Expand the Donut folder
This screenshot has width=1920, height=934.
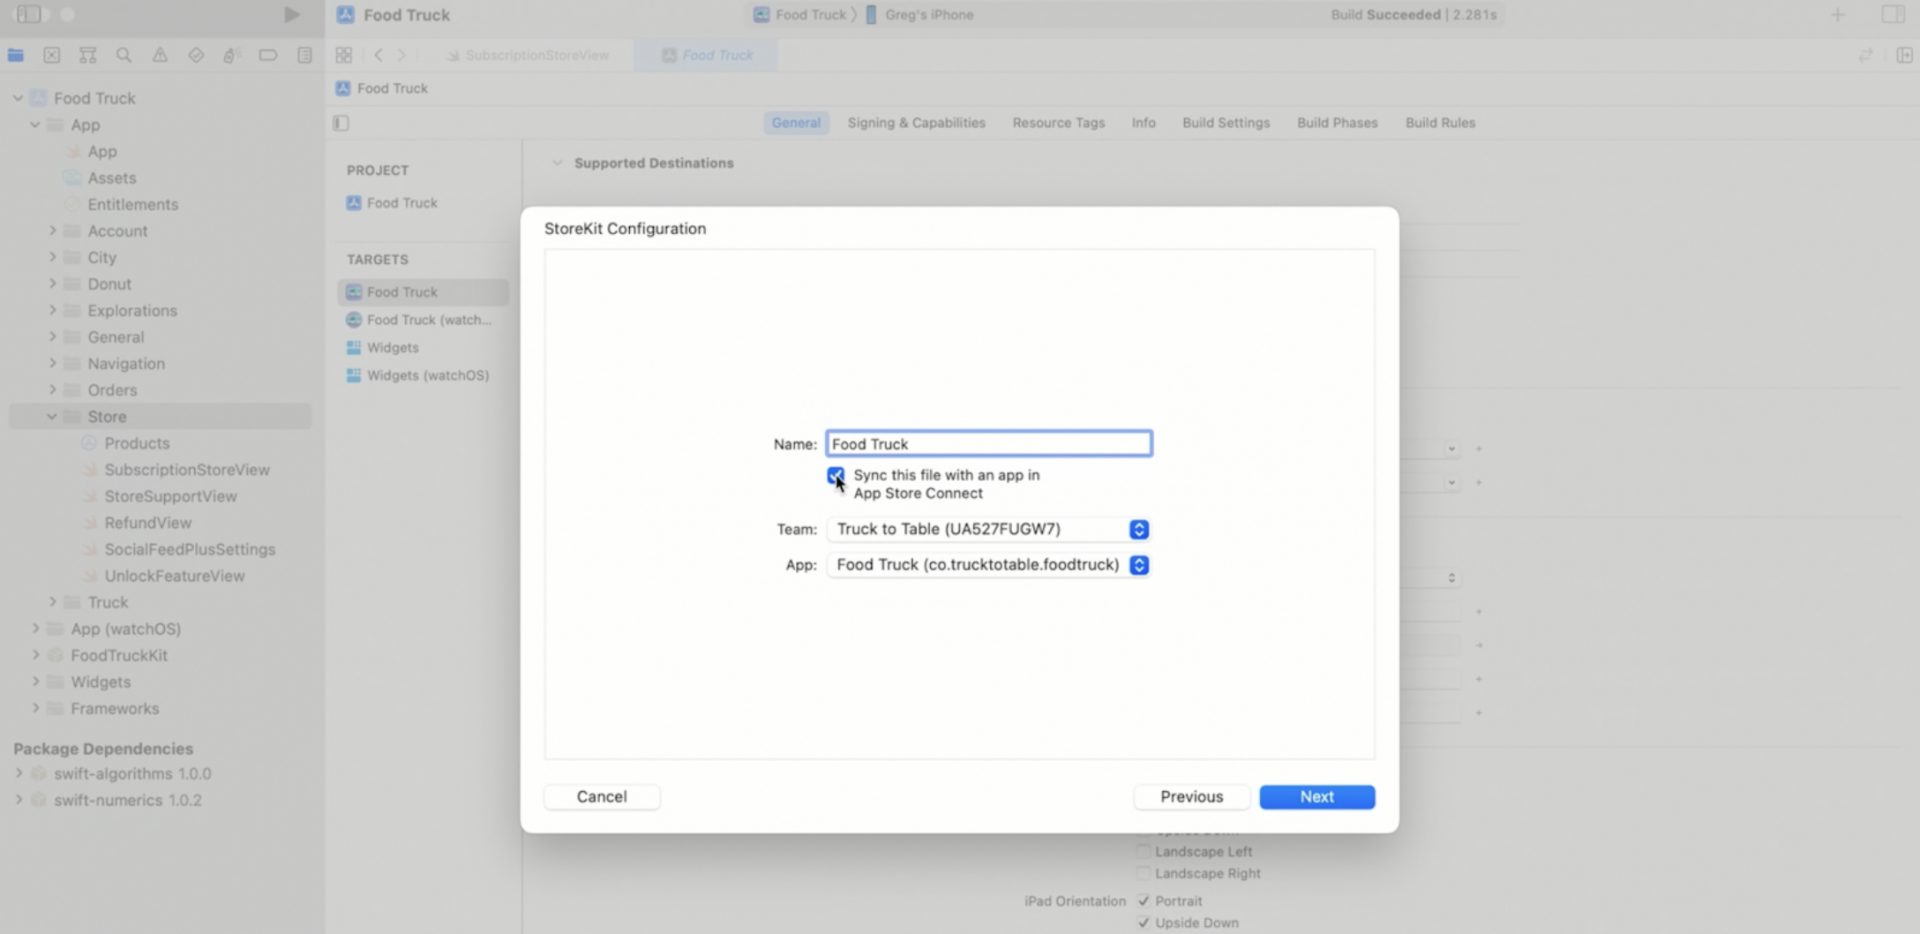pos(52,284)
